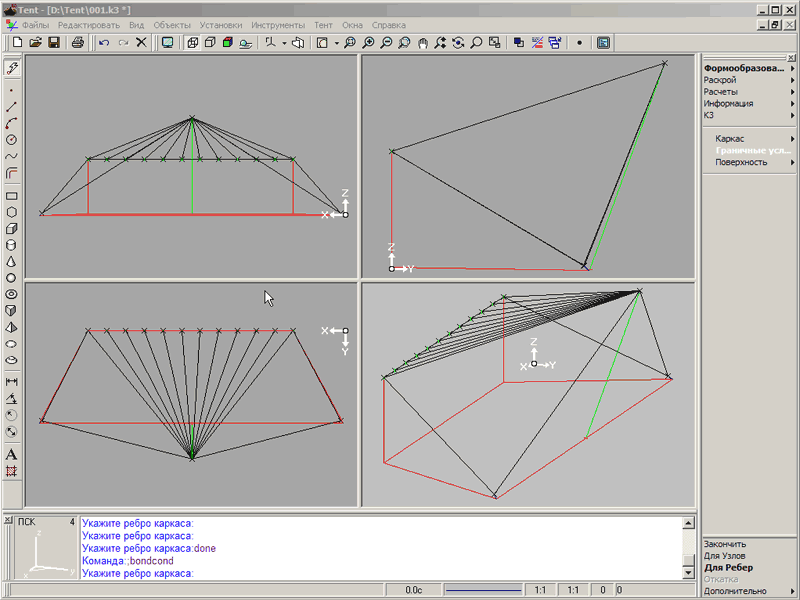Click the black dot toolbar button
Viewport: 800px width, 600px height.
pyautogui.click(x=579, y=43)
